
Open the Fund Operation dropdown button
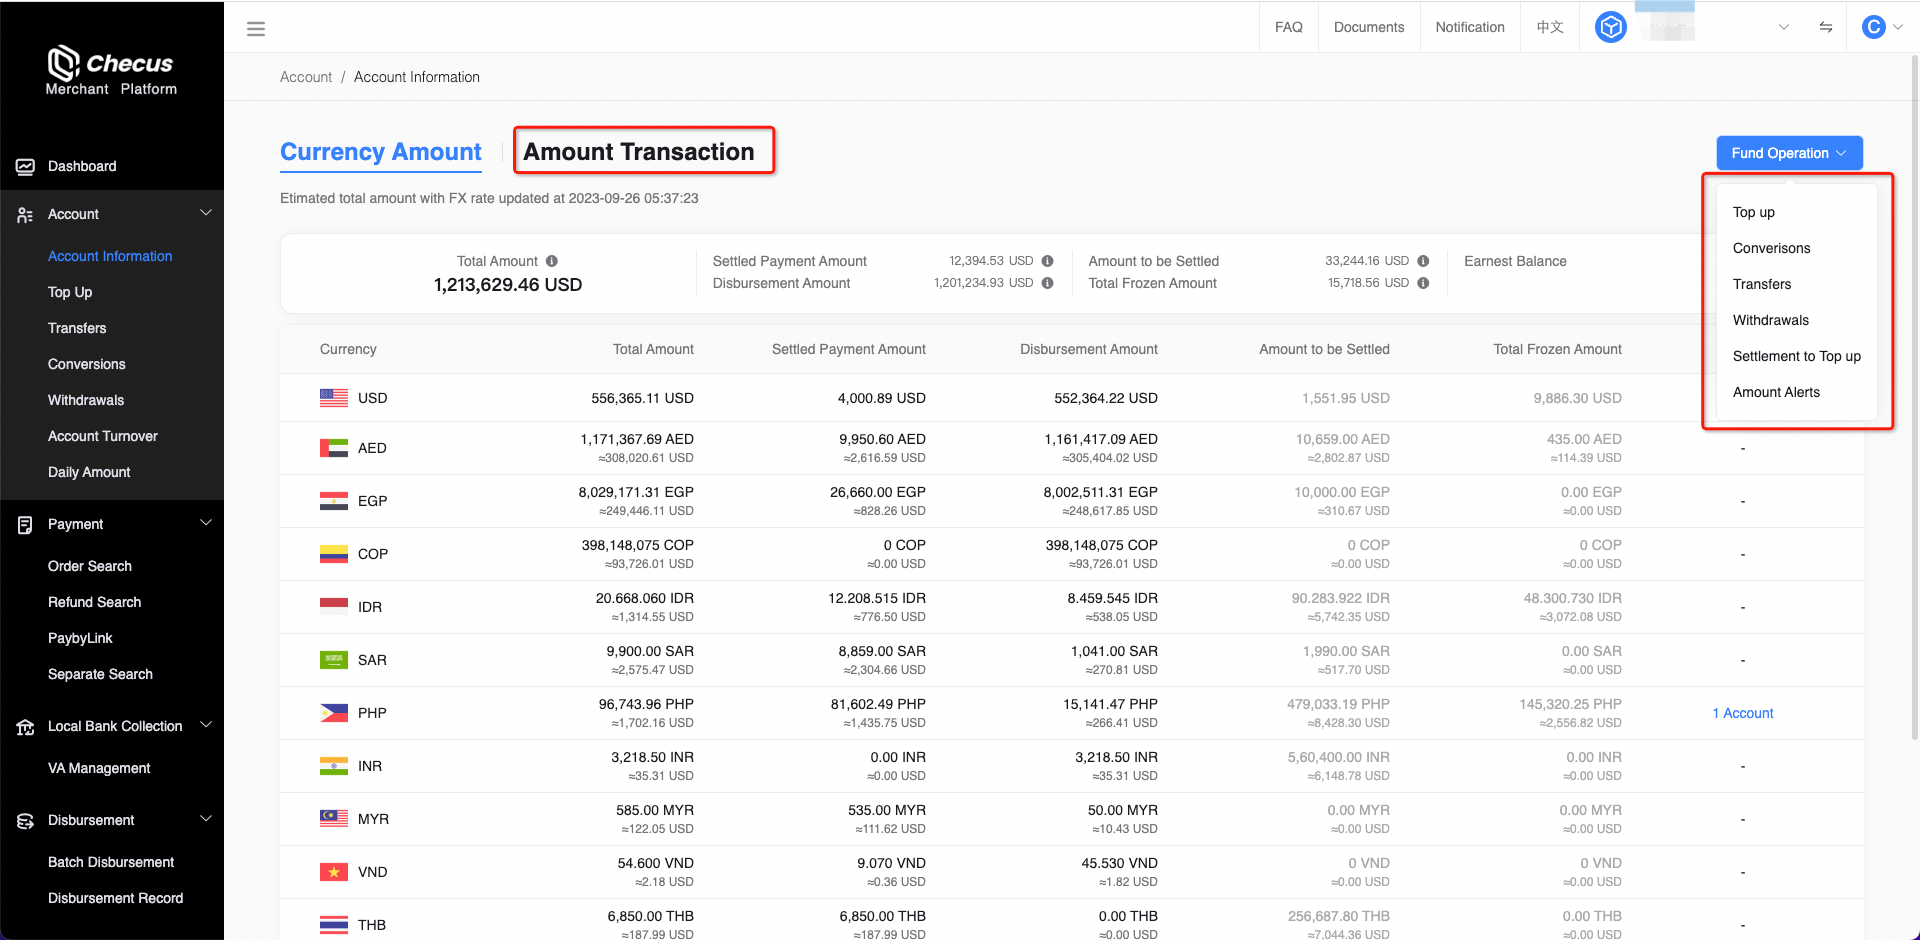(1788, 153)
